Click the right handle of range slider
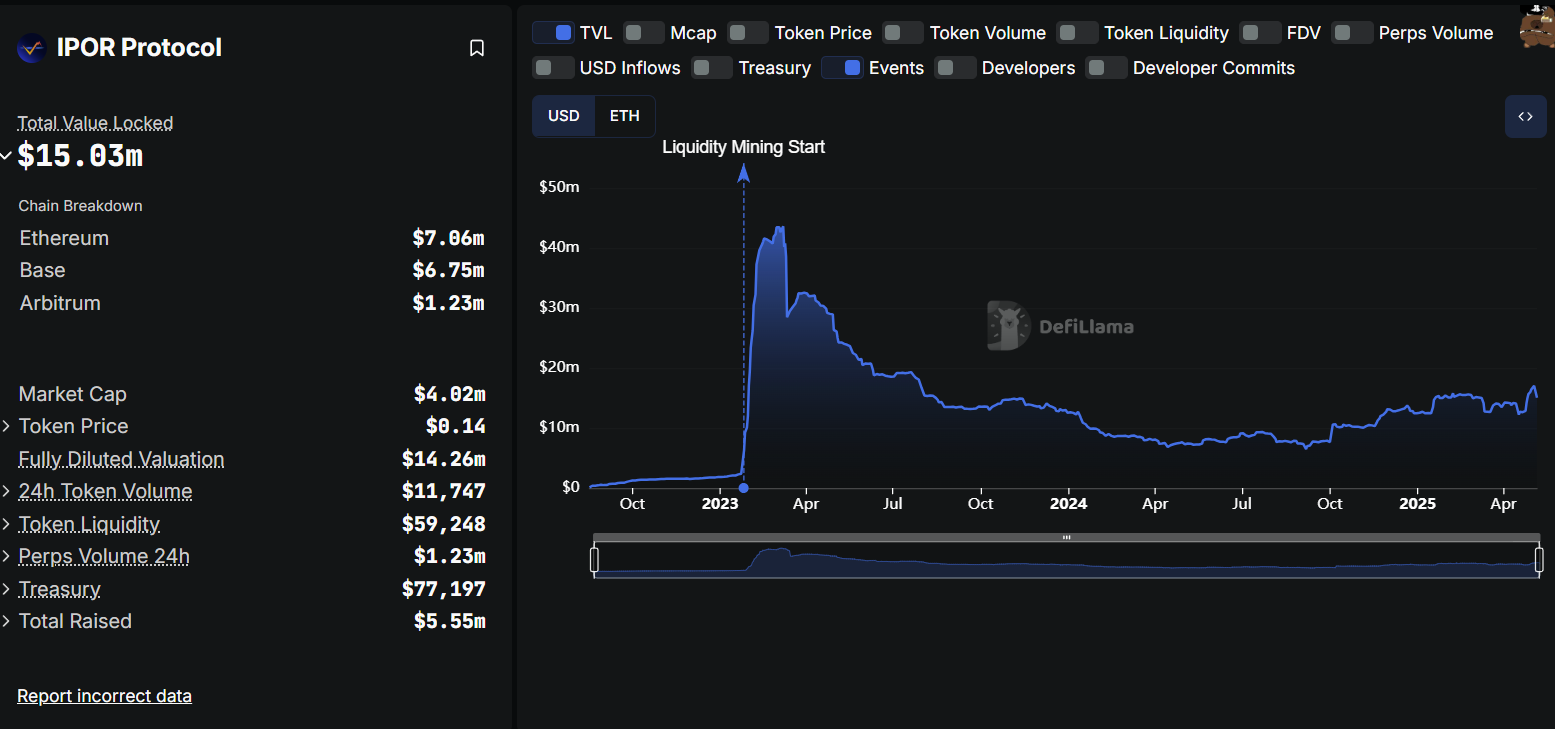 tap(1539, 560)
